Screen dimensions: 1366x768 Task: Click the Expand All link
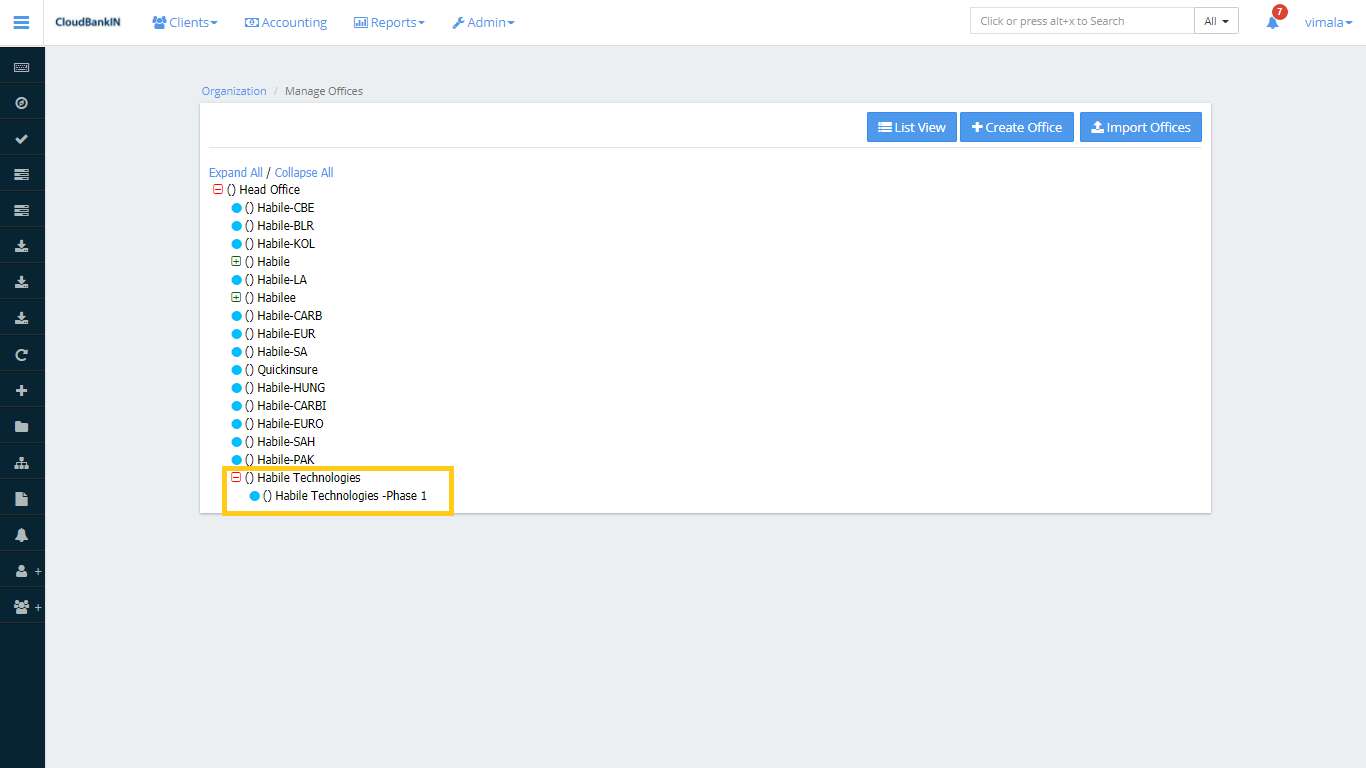[x=235, y=172]
